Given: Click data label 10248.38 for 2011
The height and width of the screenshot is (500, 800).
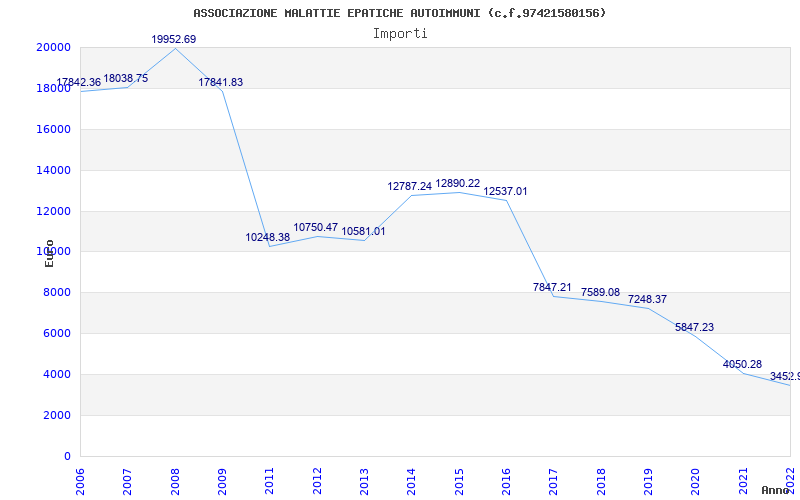Looking at the screenshot, I should [267, 237].
